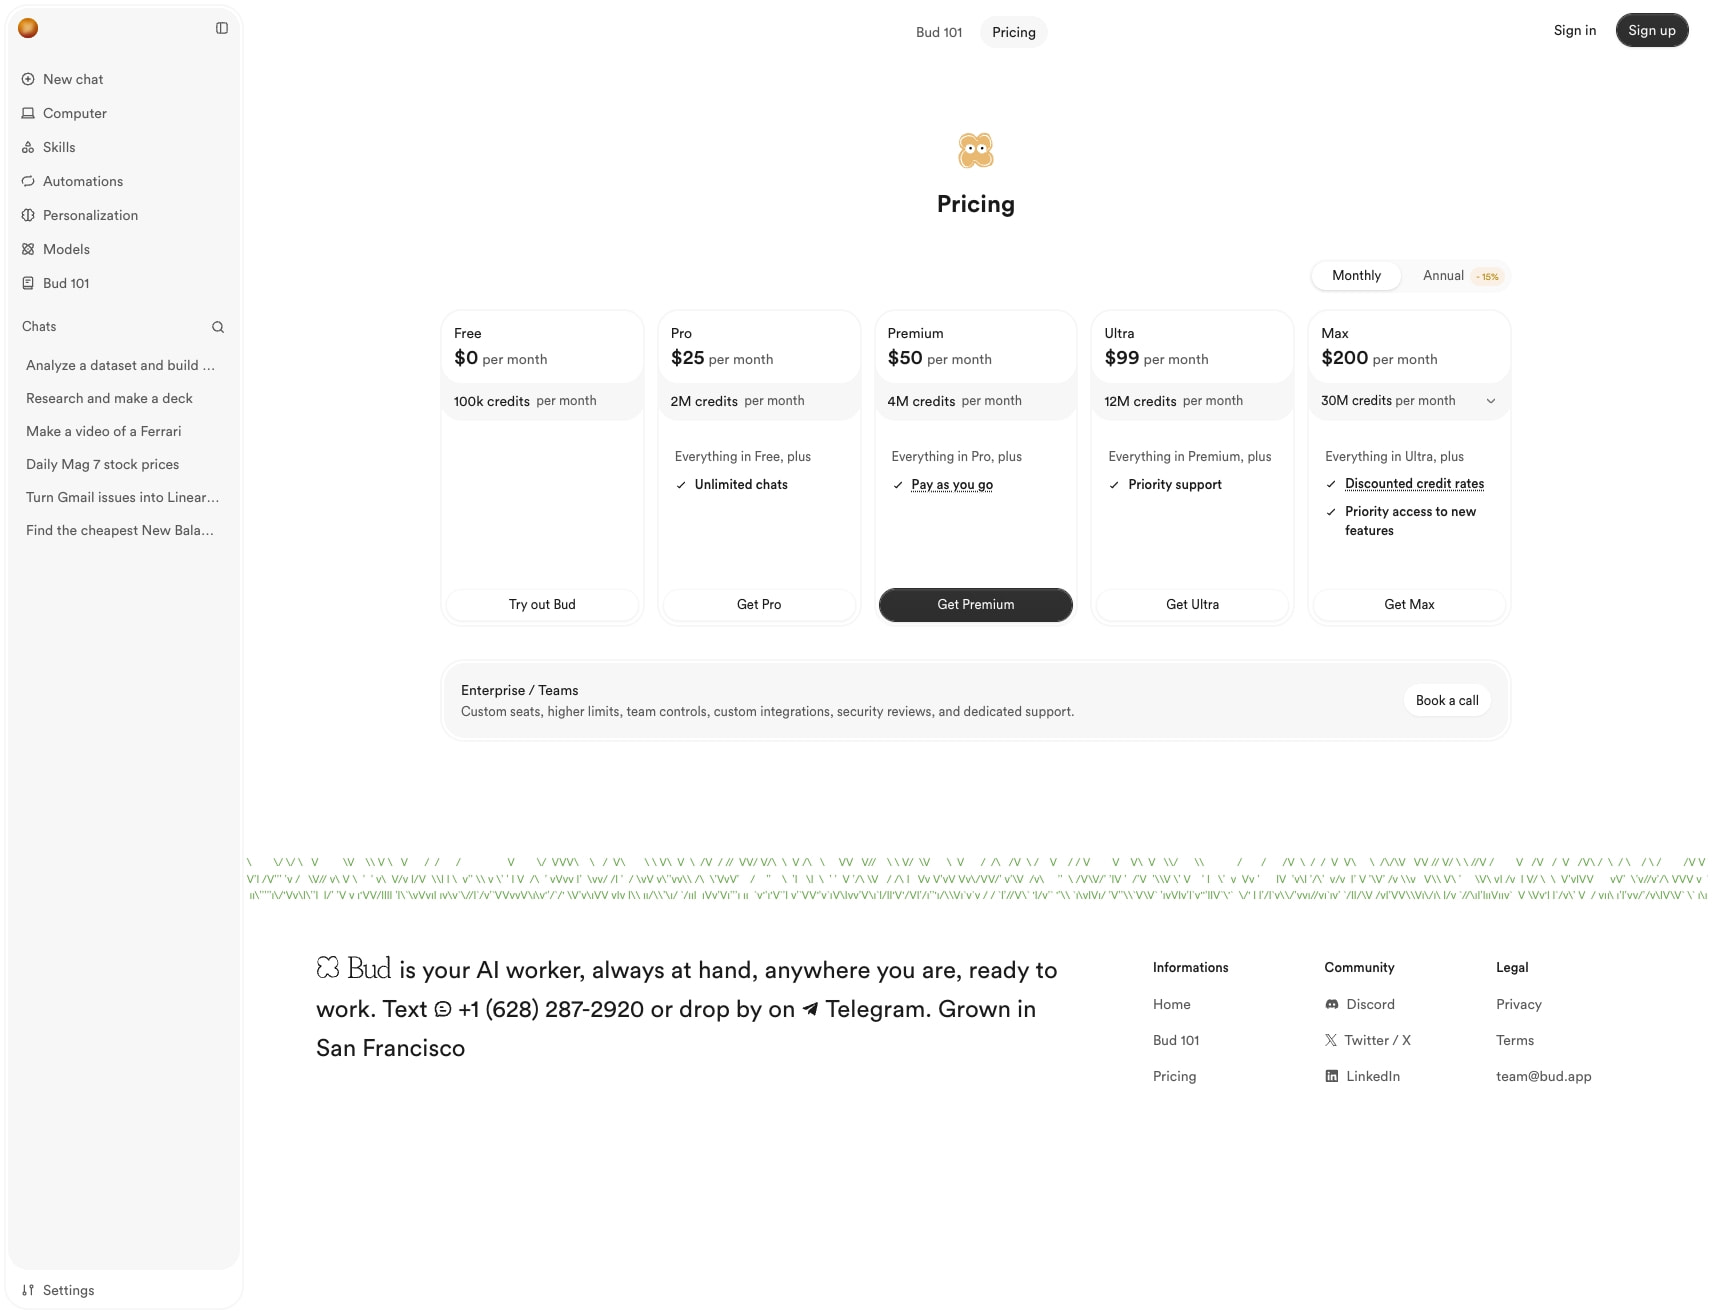
Task: Click the Bud 101 footer link
Action: pyautogui.click(x=1176, y=1040)
